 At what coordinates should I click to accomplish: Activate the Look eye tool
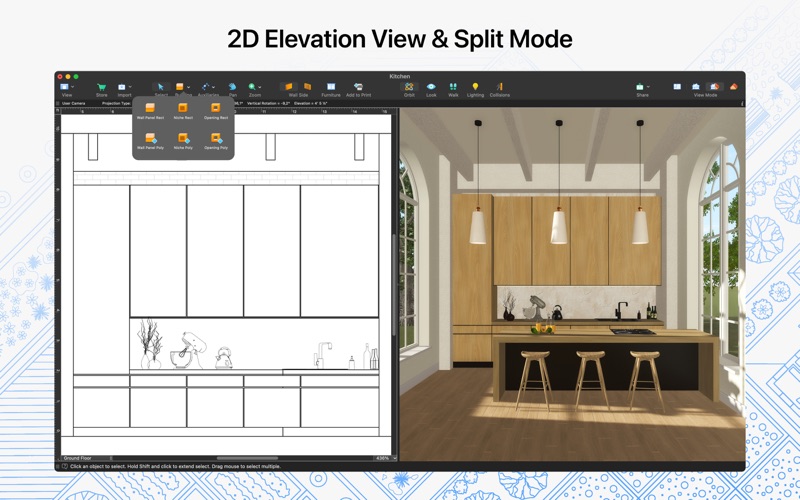coord(431,87)
